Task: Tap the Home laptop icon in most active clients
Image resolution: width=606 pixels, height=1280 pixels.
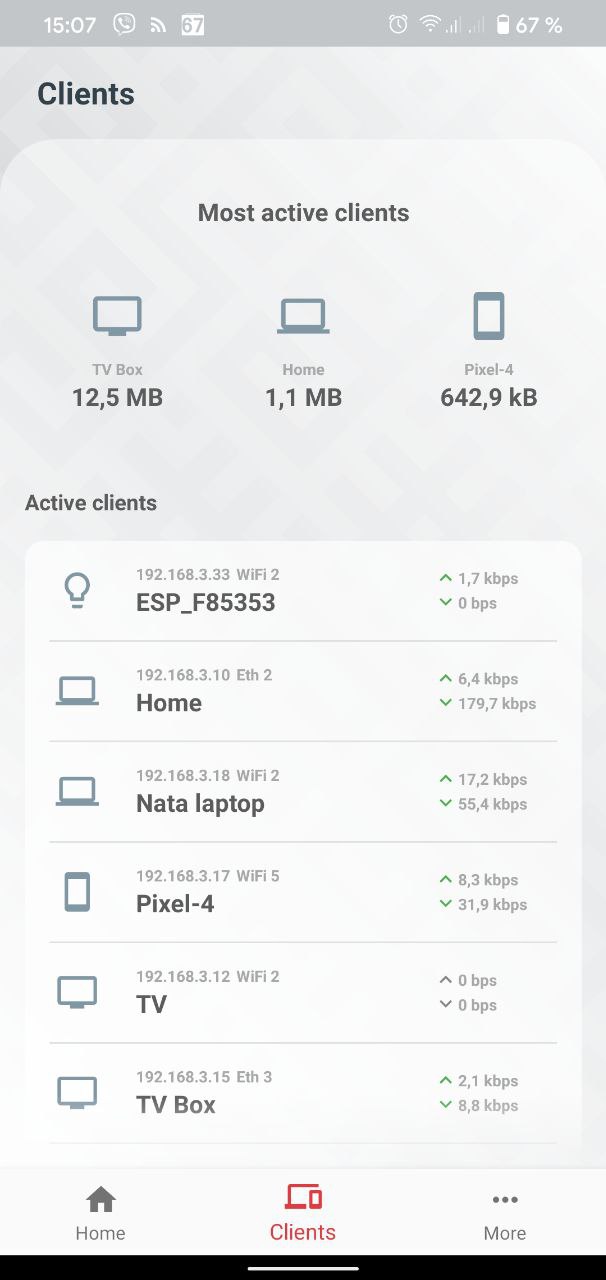Action: pyautogui.click(x=303, y=316)
